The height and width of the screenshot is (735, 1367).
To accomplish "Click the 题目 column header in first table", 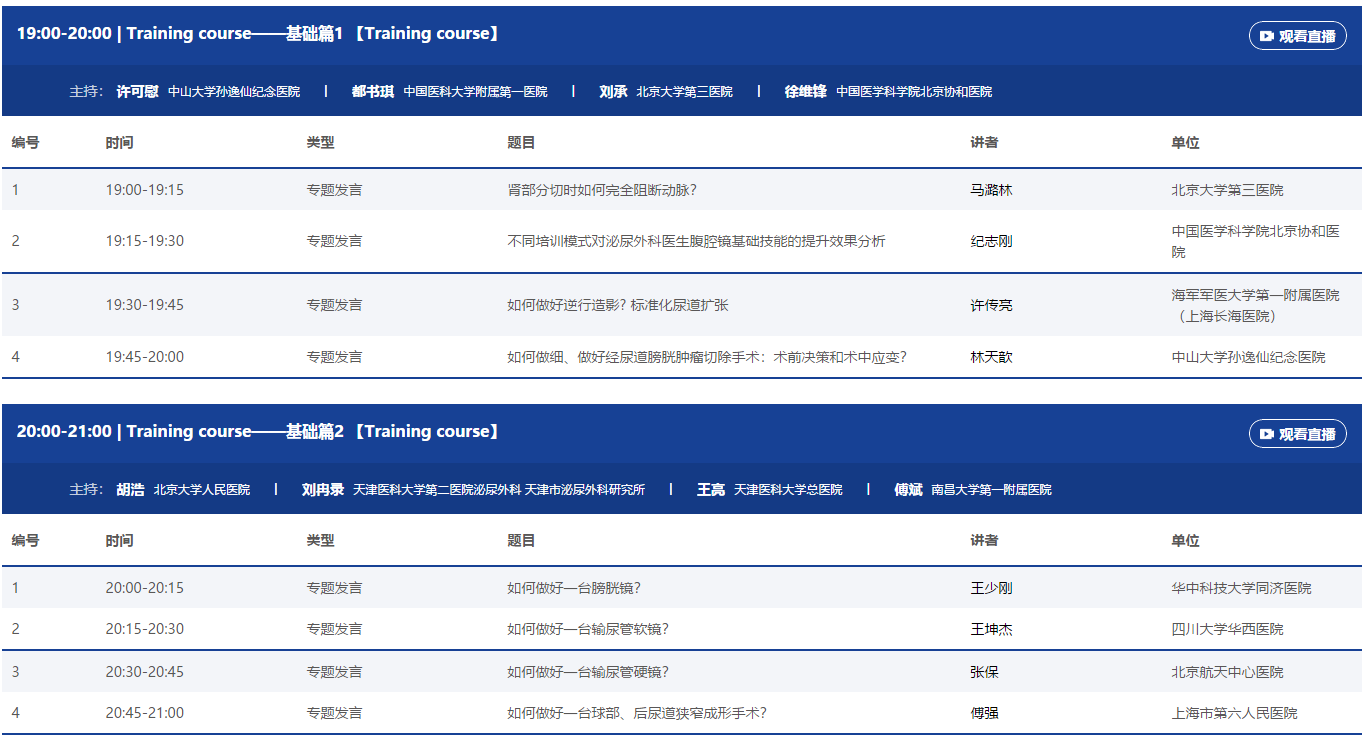I will click(521, 143).
